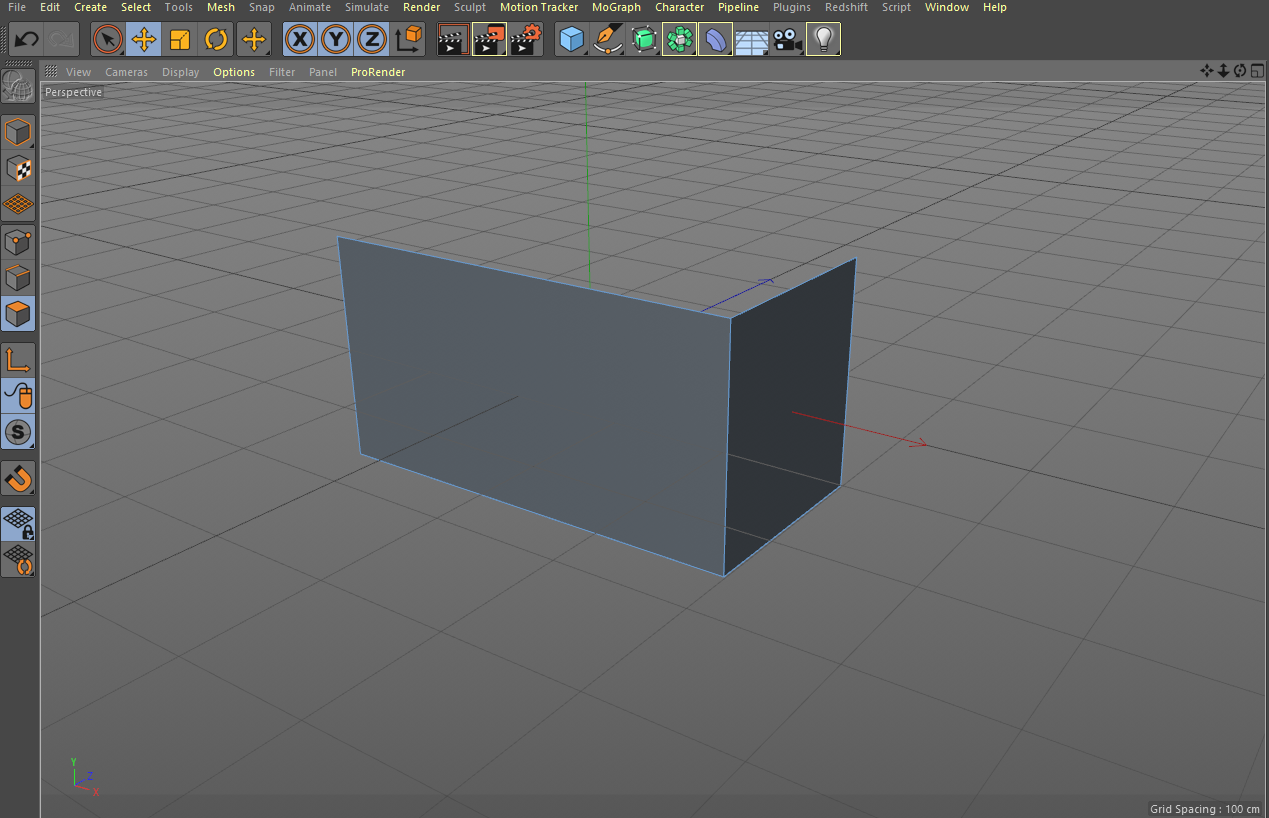Viewport: 1269px width, 818px height.
Task: Click the 'Perspective' viewport label
Action: 74,92
